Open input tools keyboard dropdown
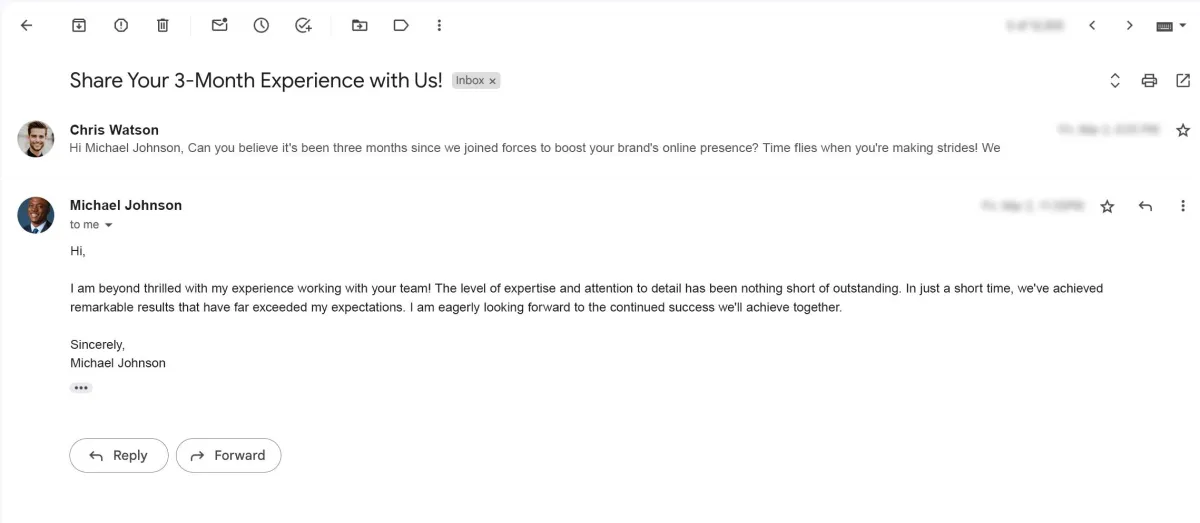Screen dimensions: 1200x523 pyautogui.click(x=1171, y=26)
